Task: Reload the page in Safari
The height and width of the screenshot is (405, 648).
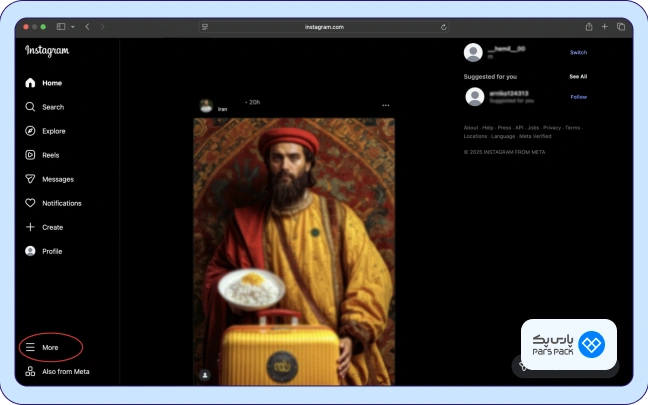Action: tap(443, 27)
